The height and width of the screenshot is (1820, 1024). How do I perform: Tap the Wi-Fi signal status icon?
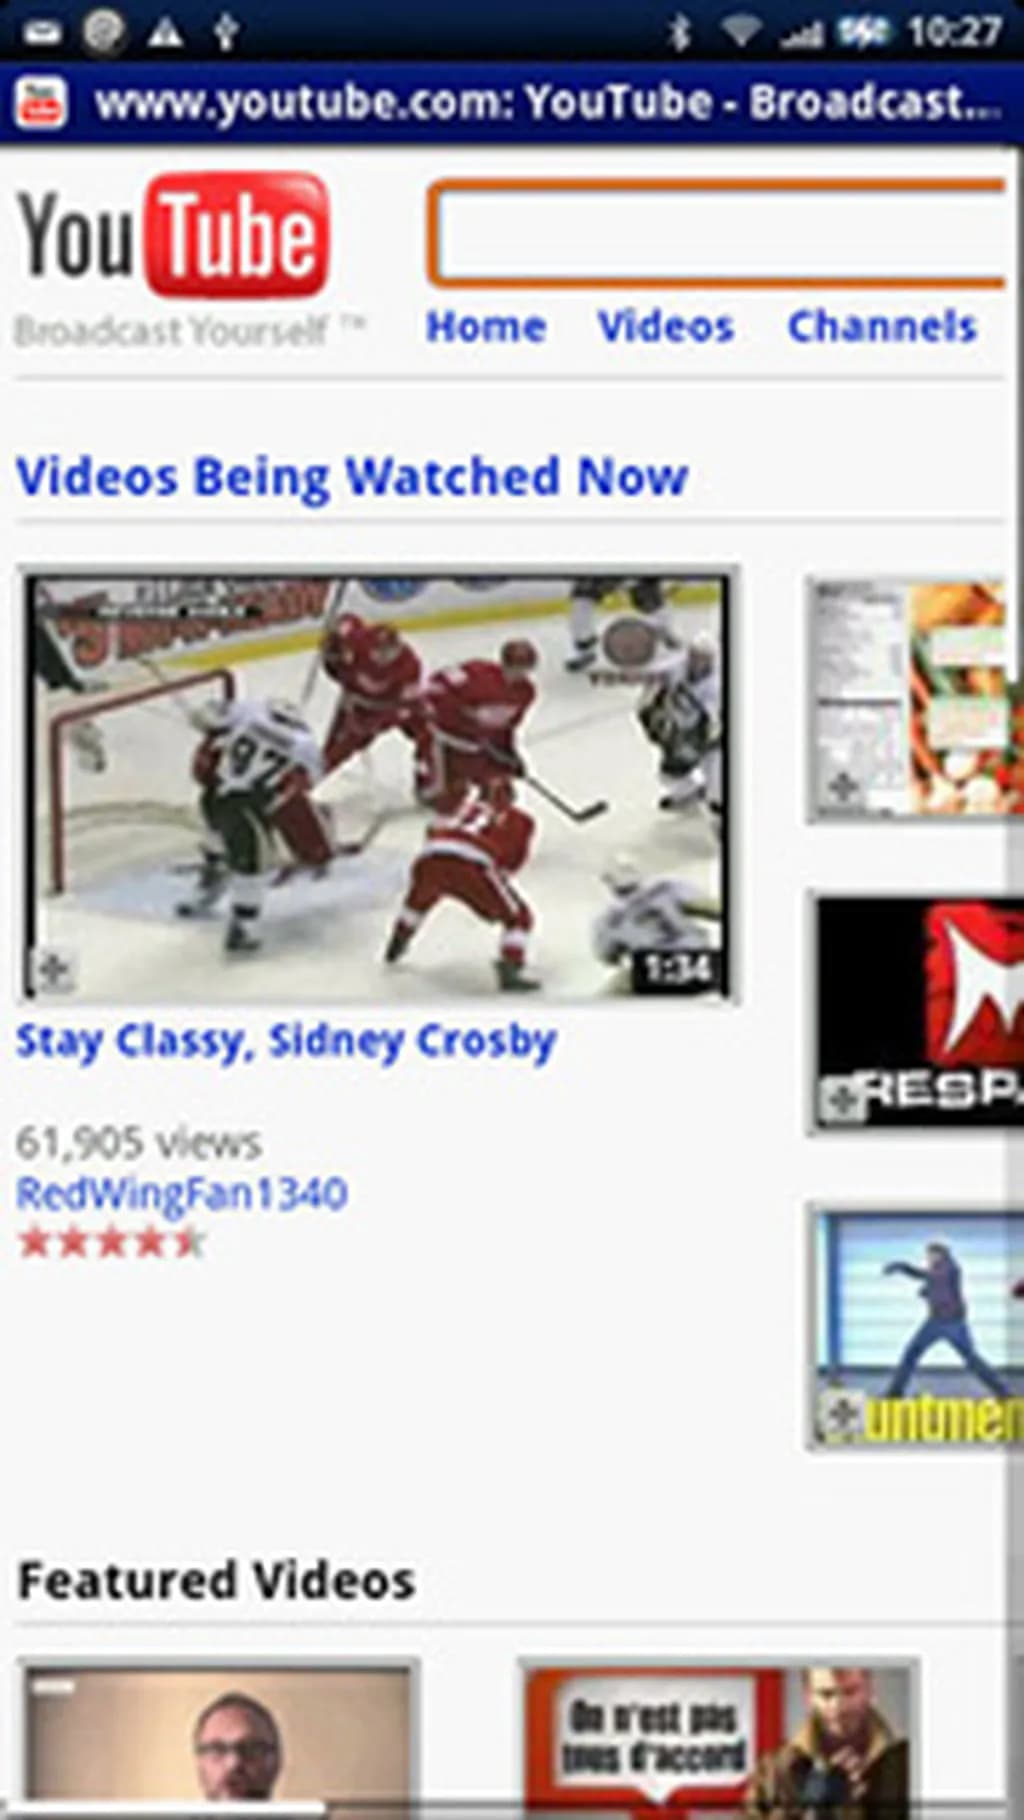click(742, 32)
